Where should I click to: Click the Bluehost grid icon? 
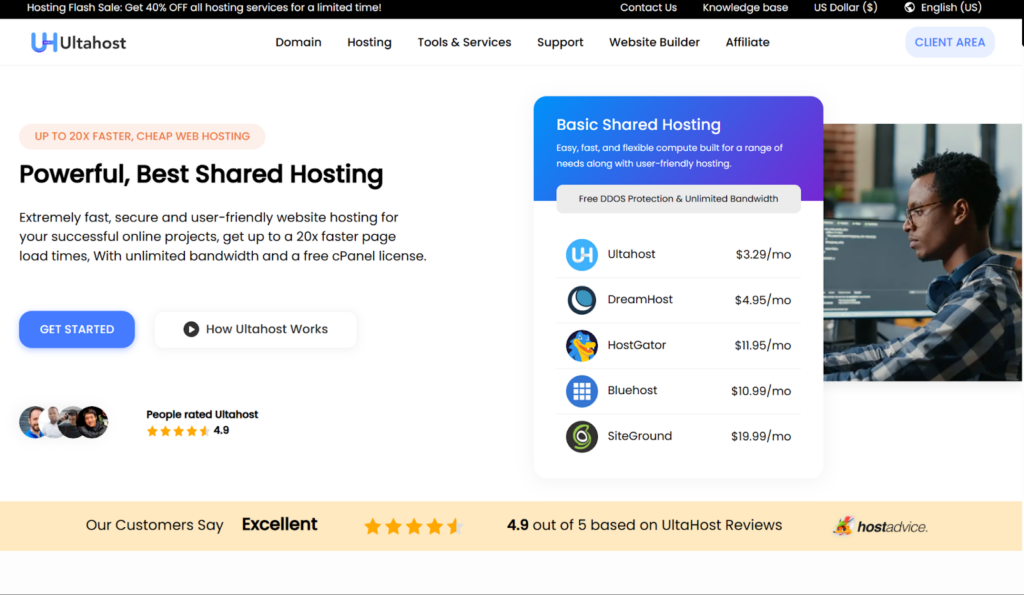pyautogui.click(x=581, y=391)
